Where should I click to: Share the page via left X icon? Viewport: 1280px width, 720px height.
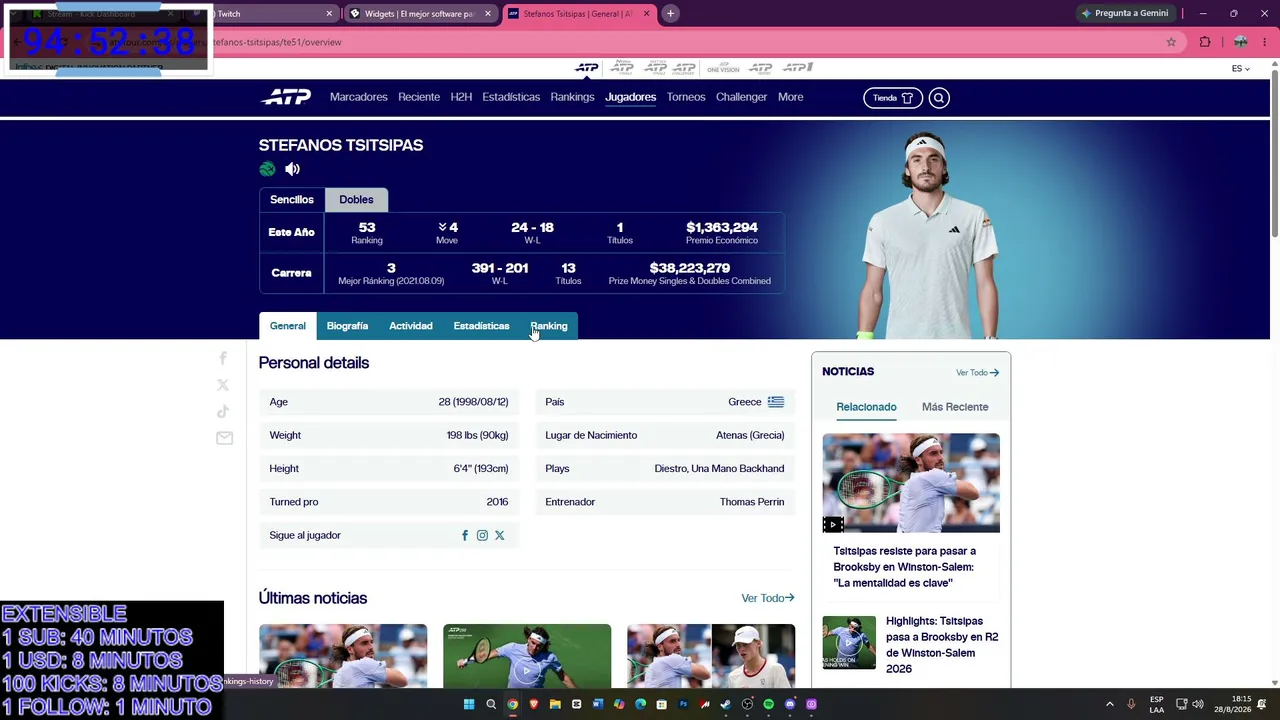tap(223, 385)
